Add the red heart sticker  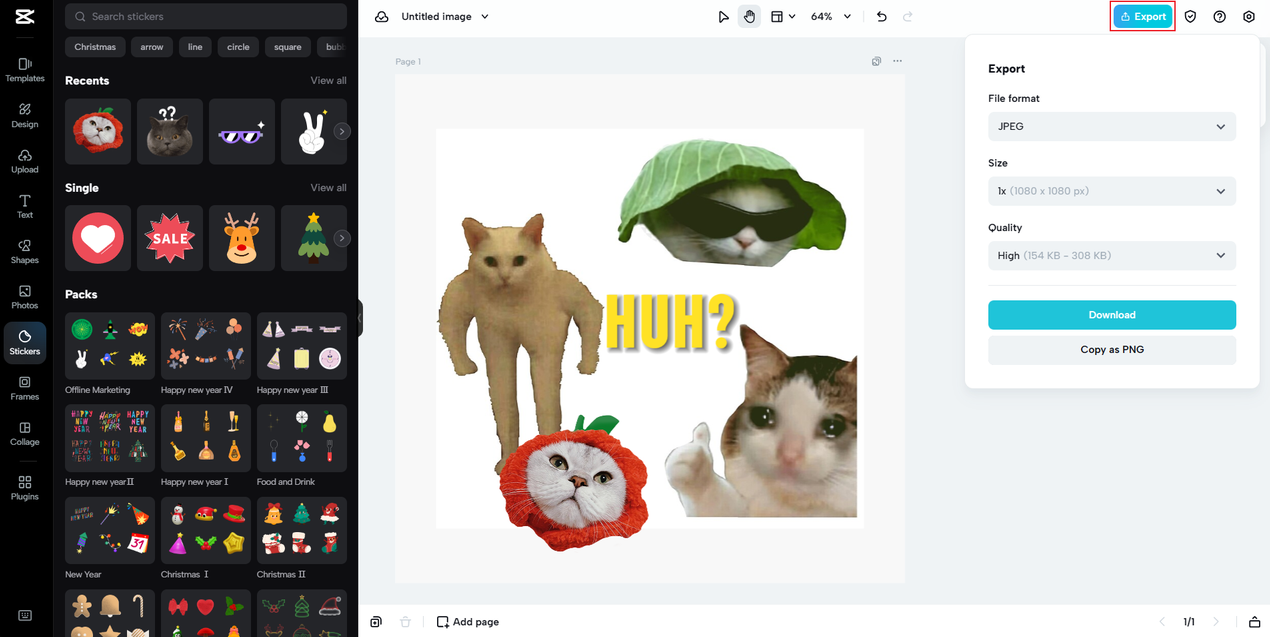pos(98,238)
